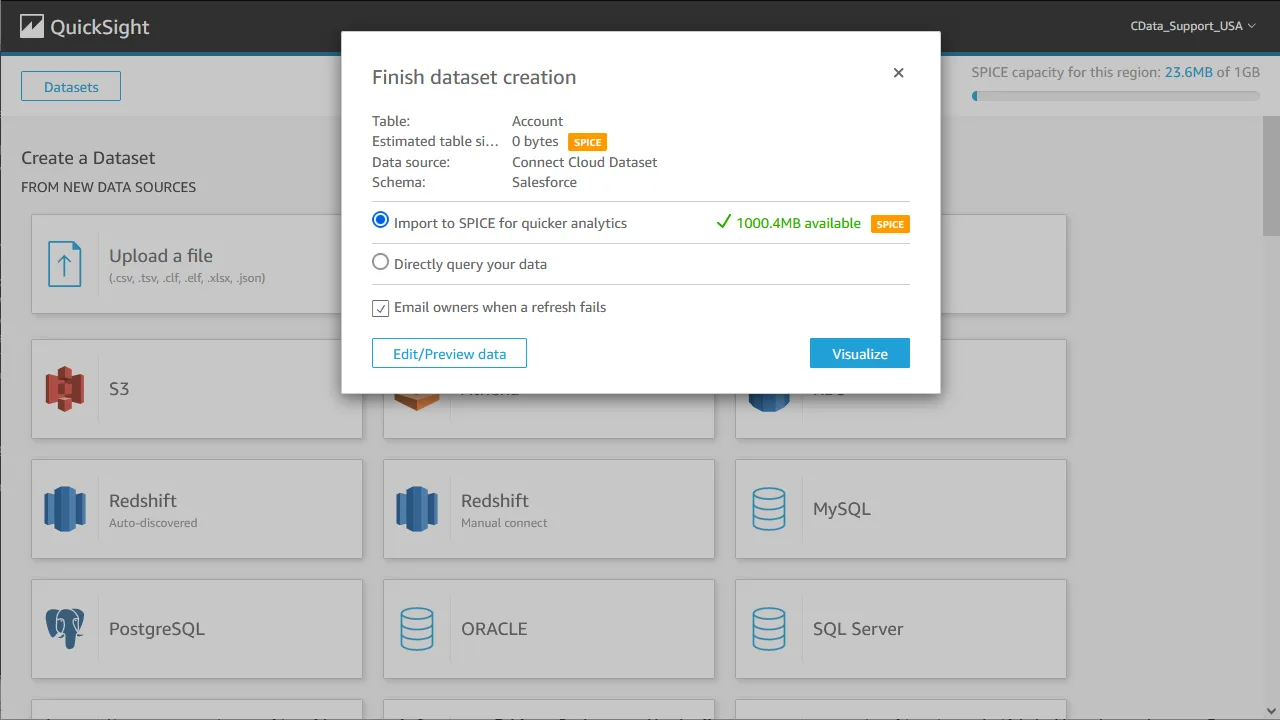
Task: Select the S3 data source icon
Action: (65, 389)
